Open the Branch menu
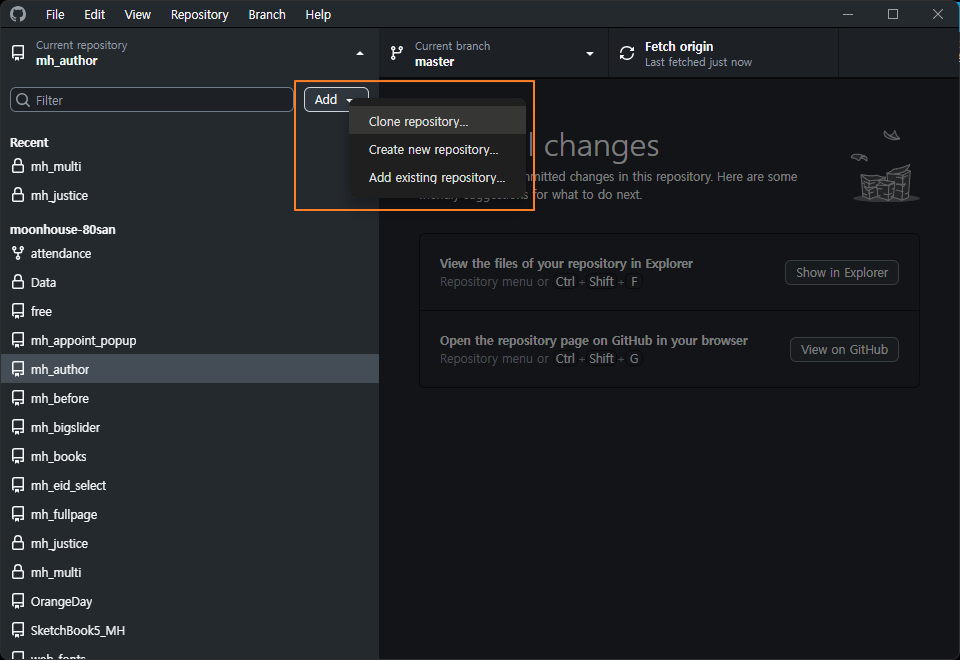 (x=267, y=14)
